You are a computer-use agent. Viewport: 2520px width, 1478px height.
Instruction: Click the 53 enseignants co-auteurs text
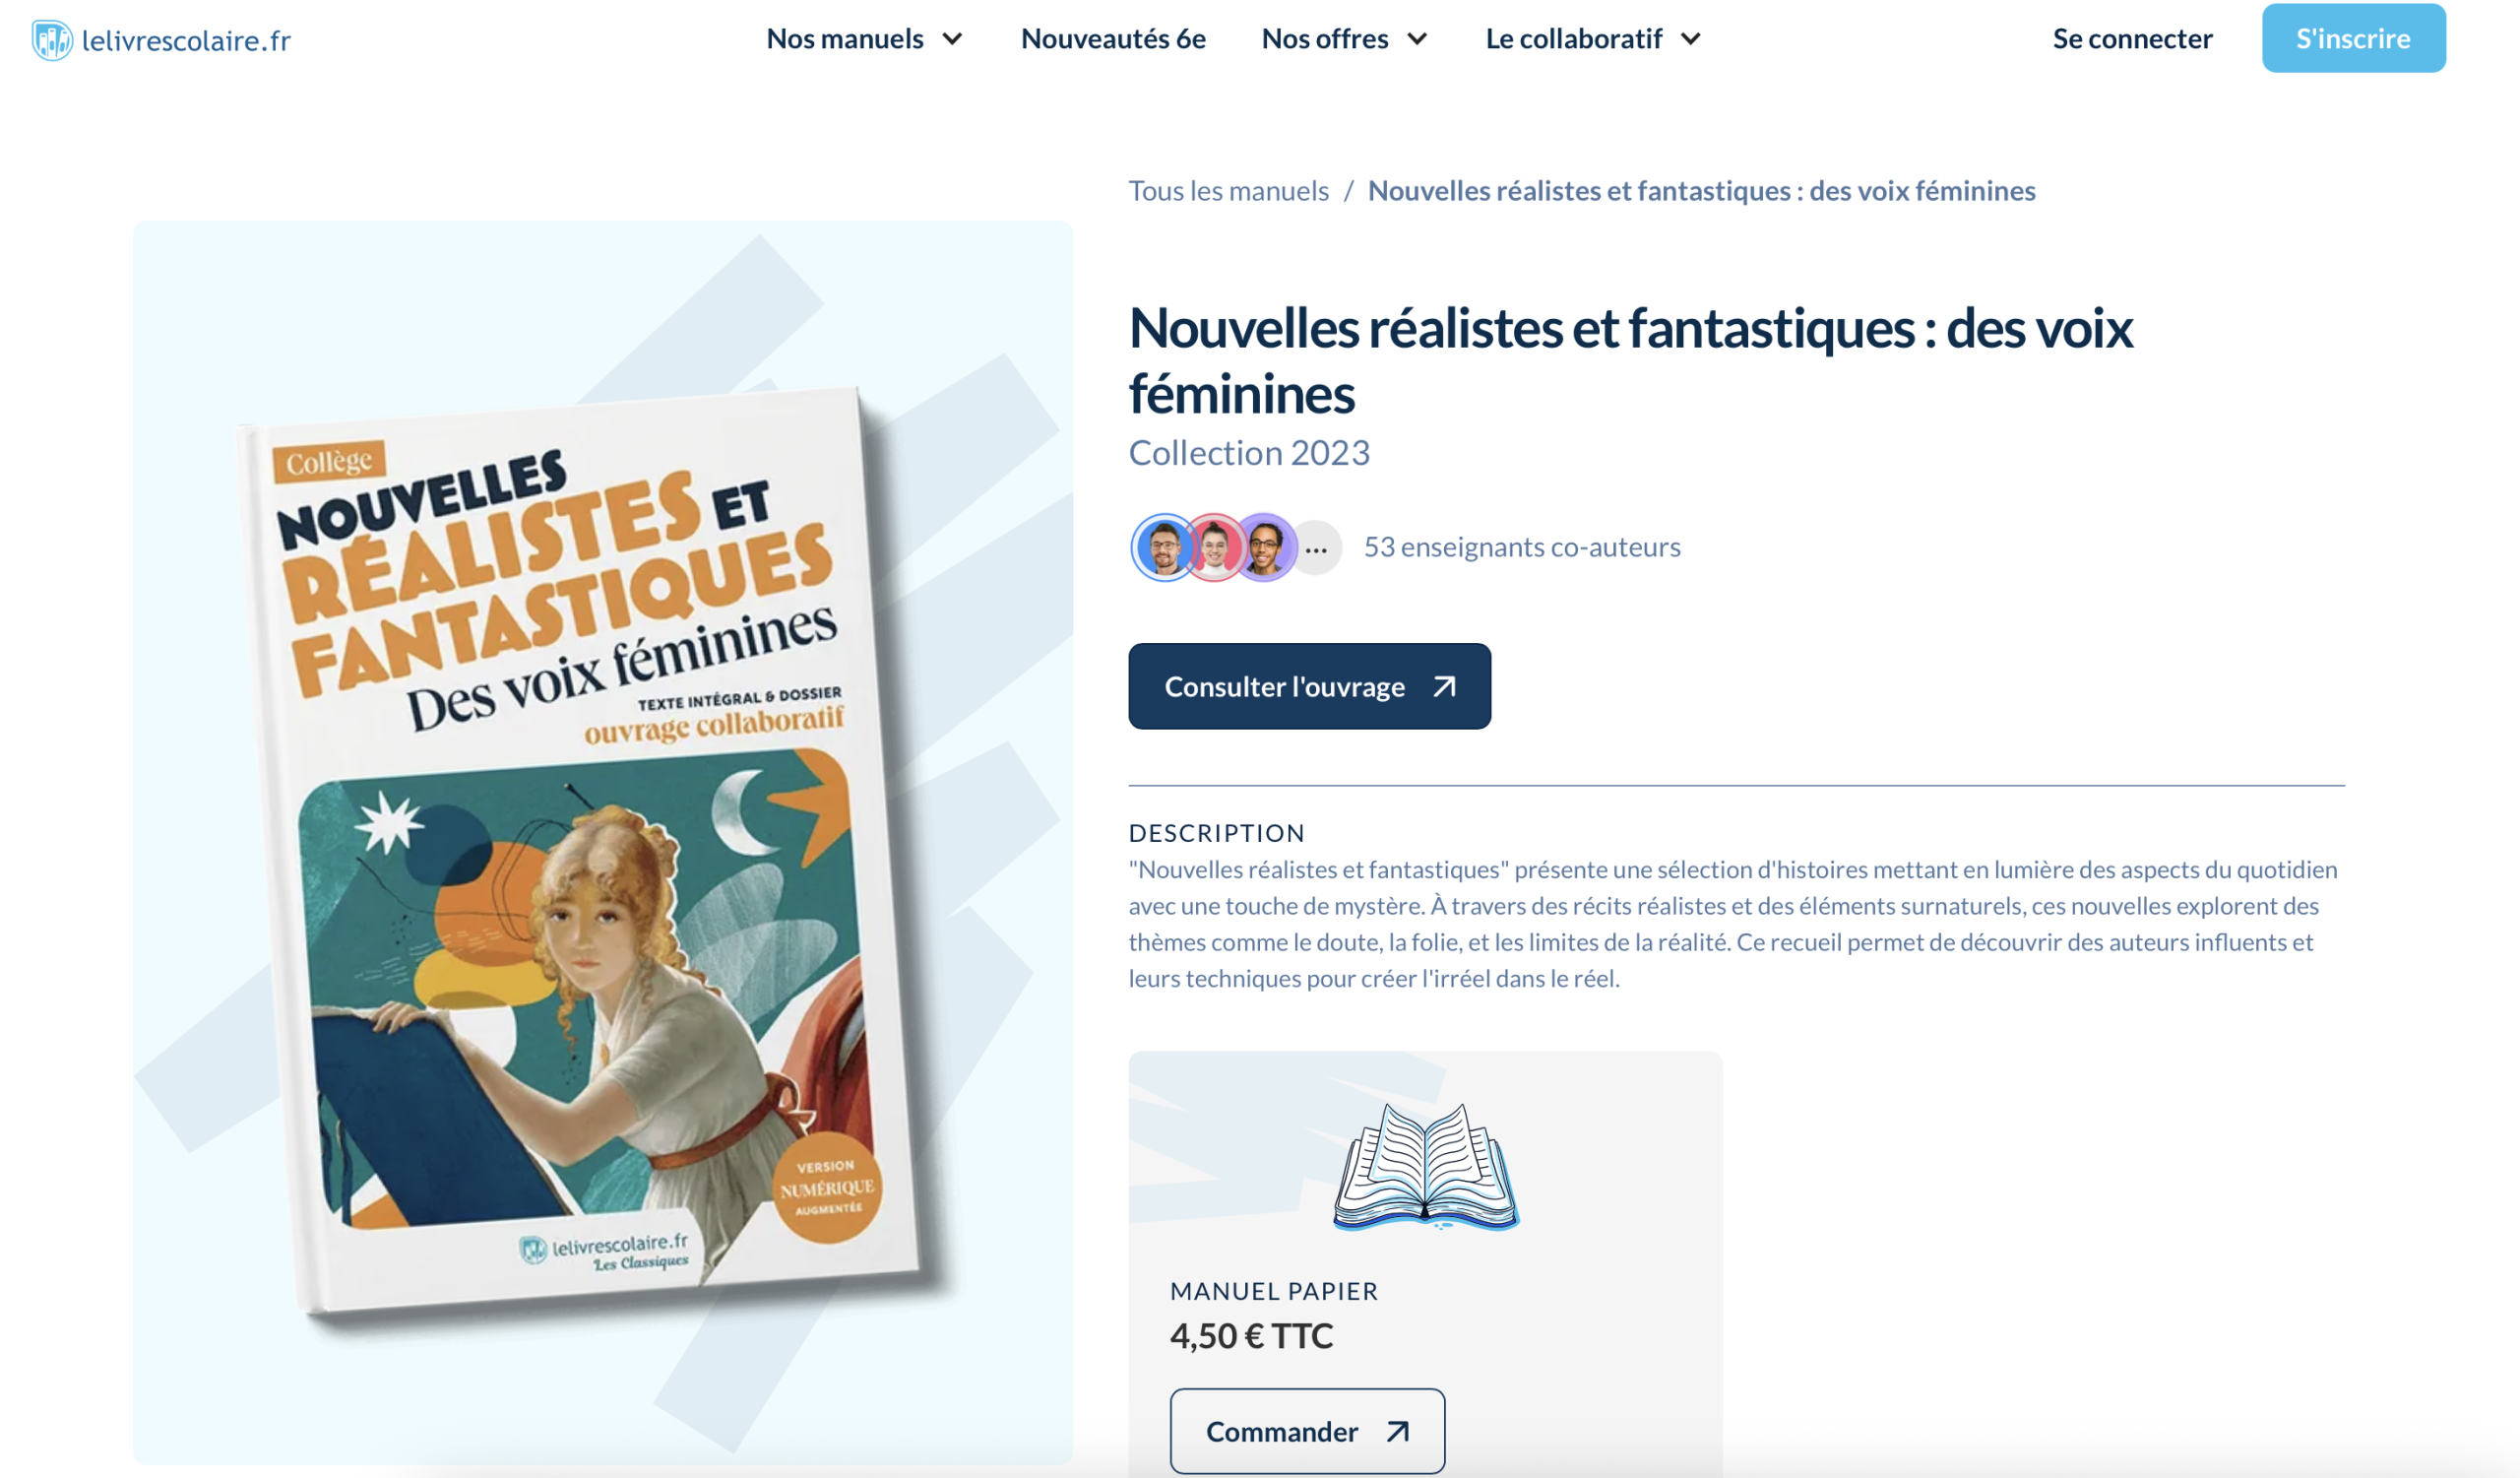(x=1522, y=547)
